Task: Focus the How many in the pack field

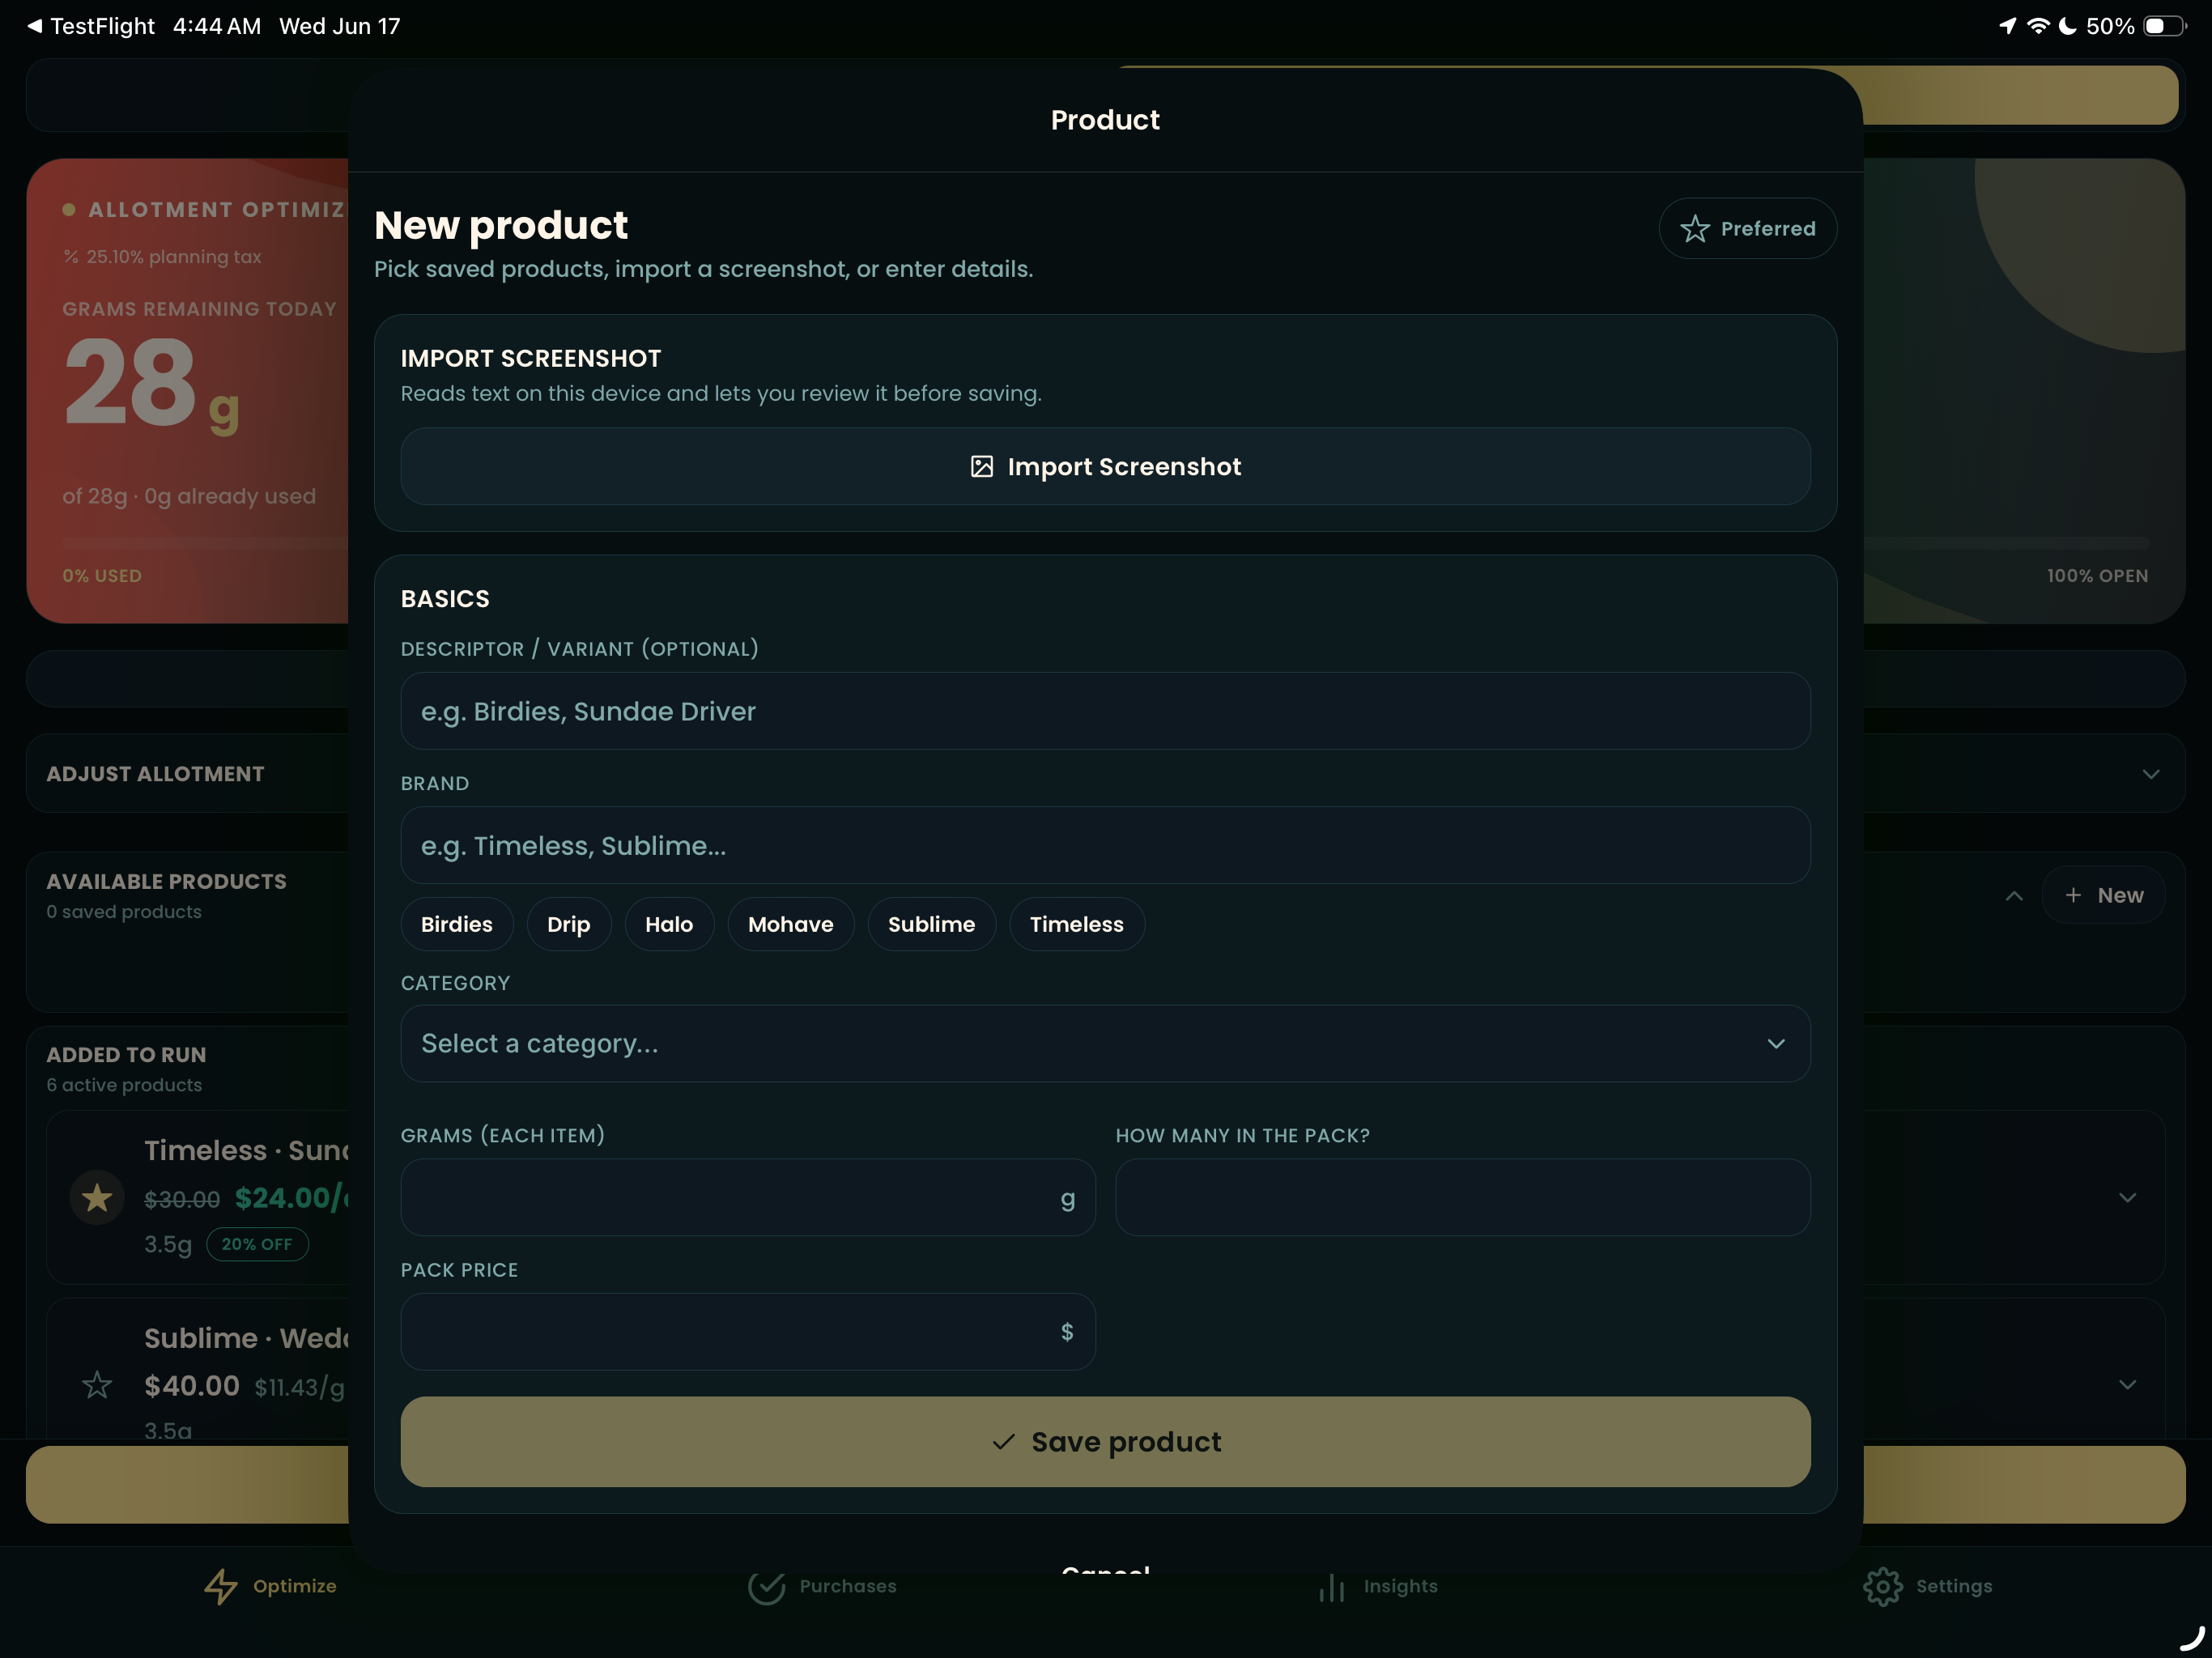Action: click(1463, 1197)
